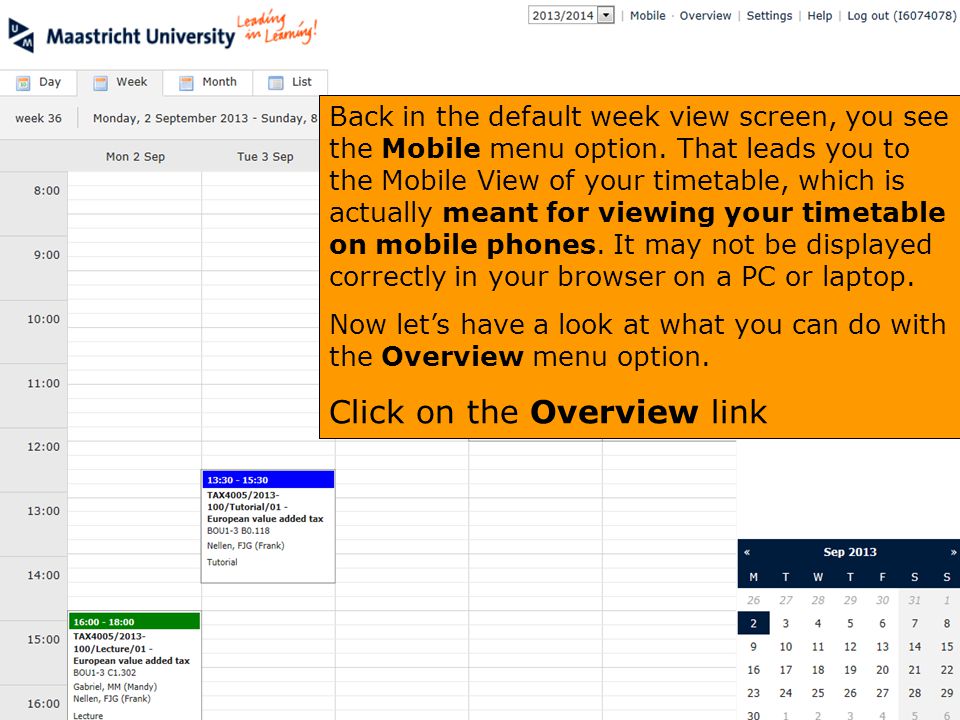The image size is (960, 720).
Task: Switch to the Month tab
Action: (208, 82)
